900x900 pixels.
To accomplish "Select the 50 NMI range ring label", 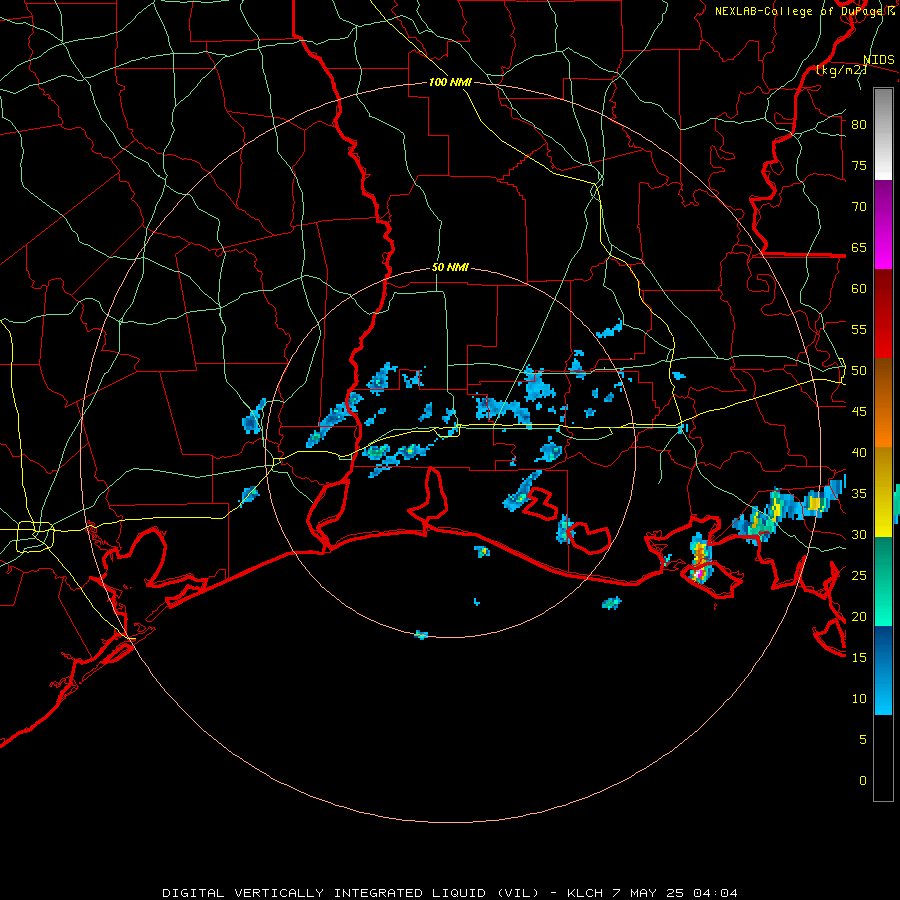I will [450, 267].
